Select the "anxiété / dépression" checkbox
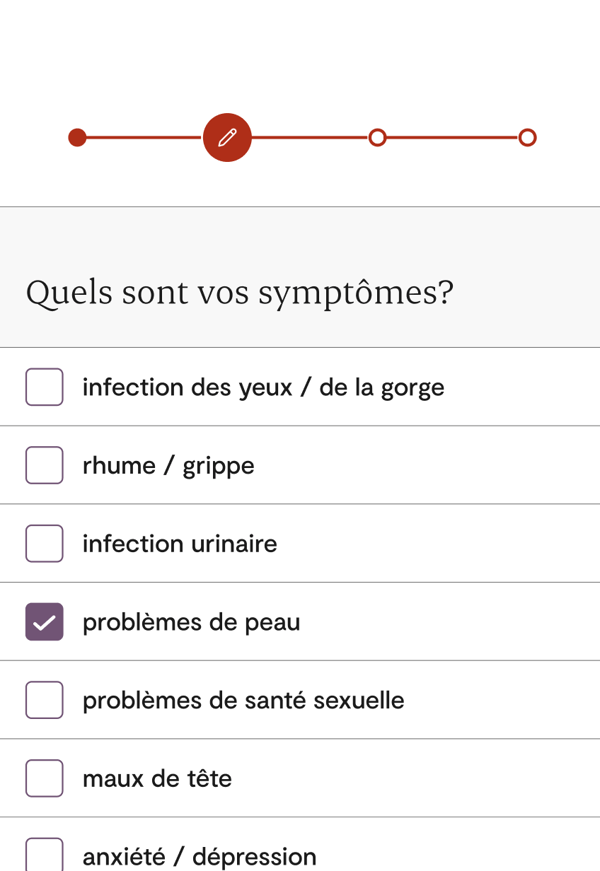 44,855
